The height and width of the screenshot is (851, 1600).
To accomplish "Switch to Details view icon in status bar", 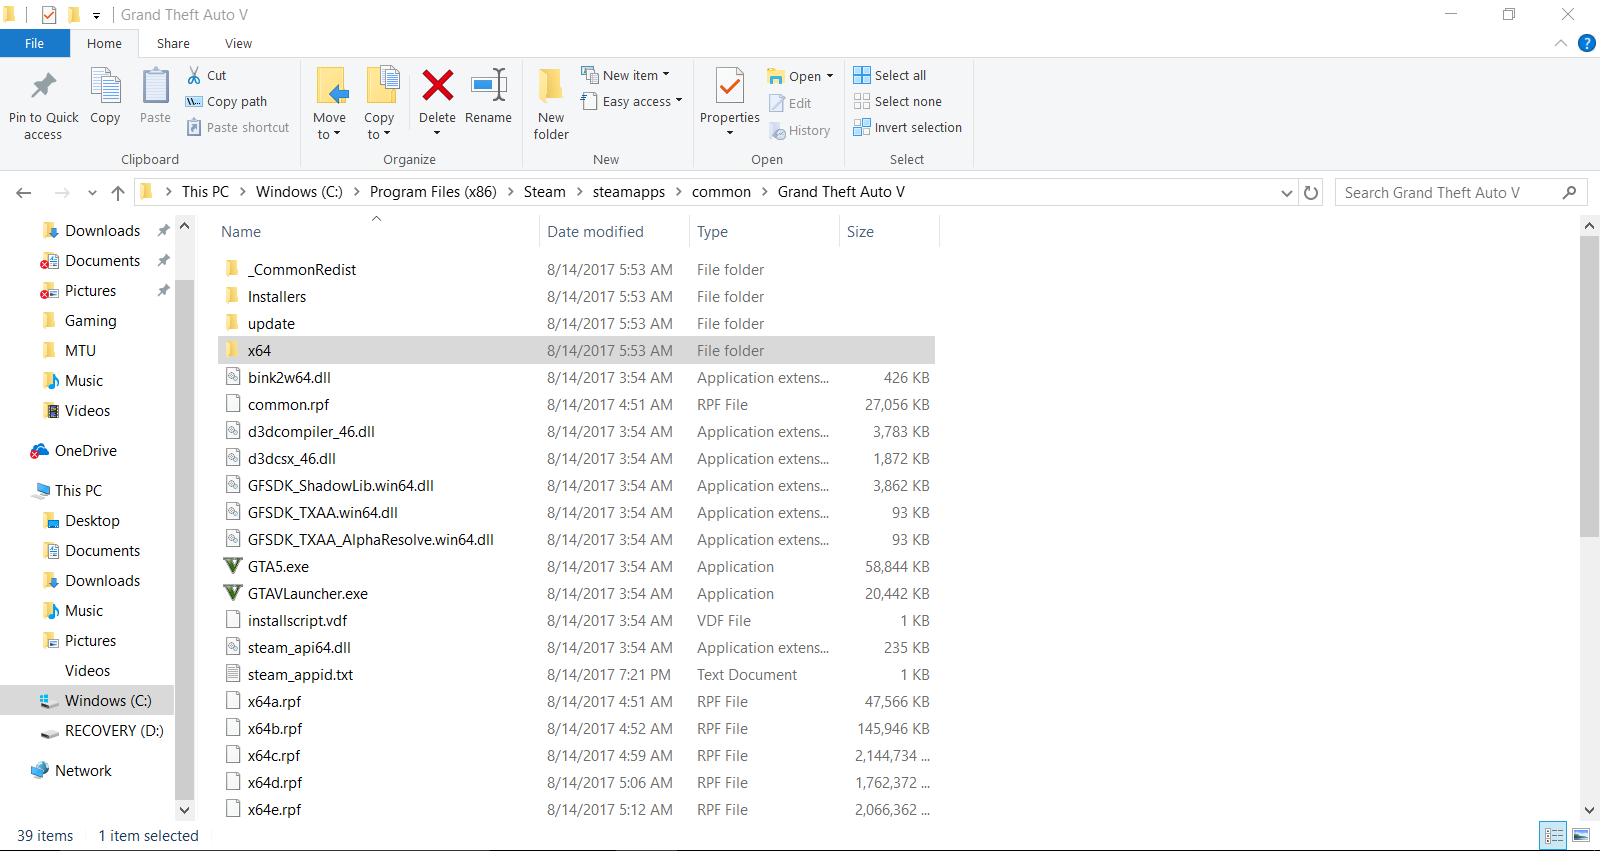I will [1554, 835].
